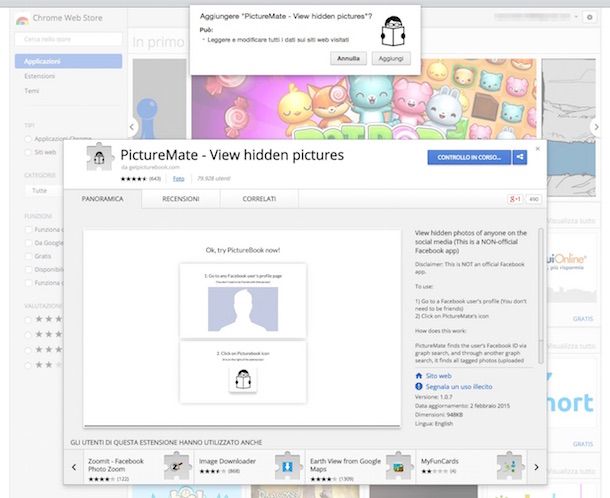The image size is (610, 498).
Task: Open the settings gear in the store header
Action: [x=590, y=17]
